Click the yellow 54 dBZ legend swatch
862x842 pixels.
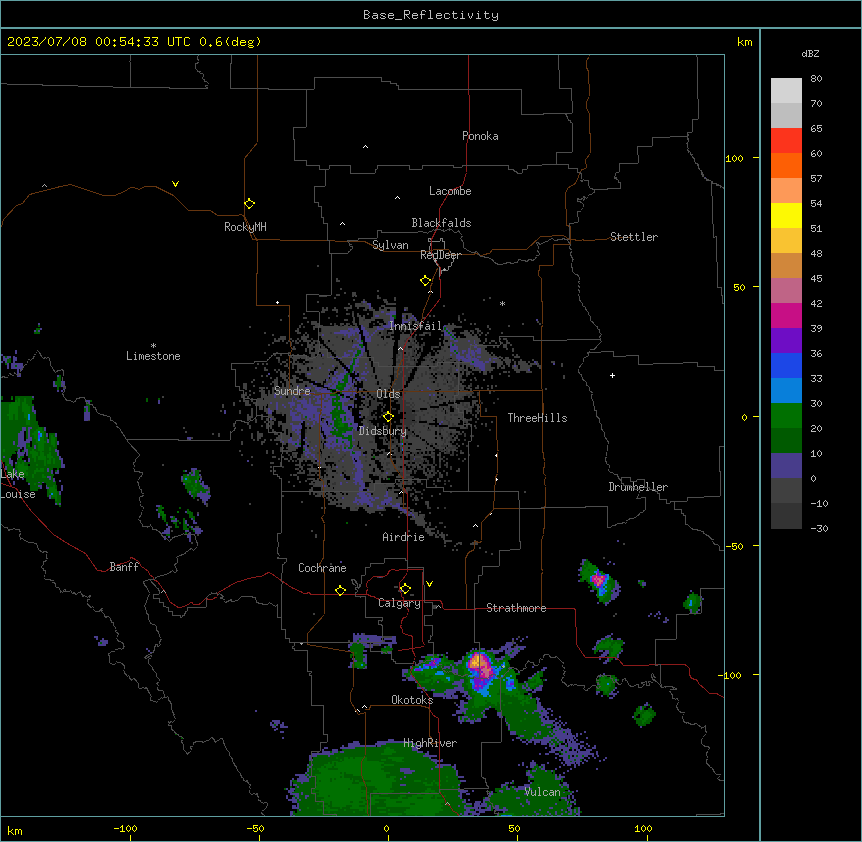[786, 215]
